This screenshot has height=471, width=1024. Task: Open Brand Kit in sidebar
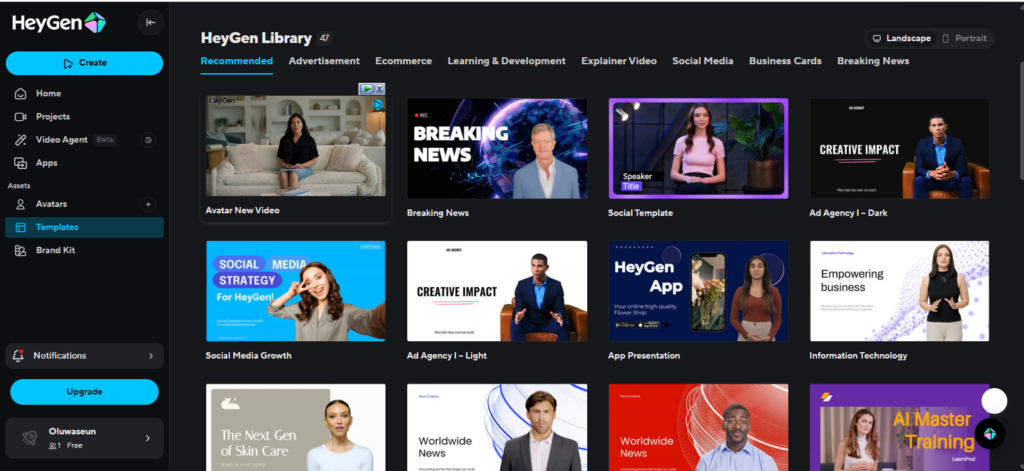[55, 250]
